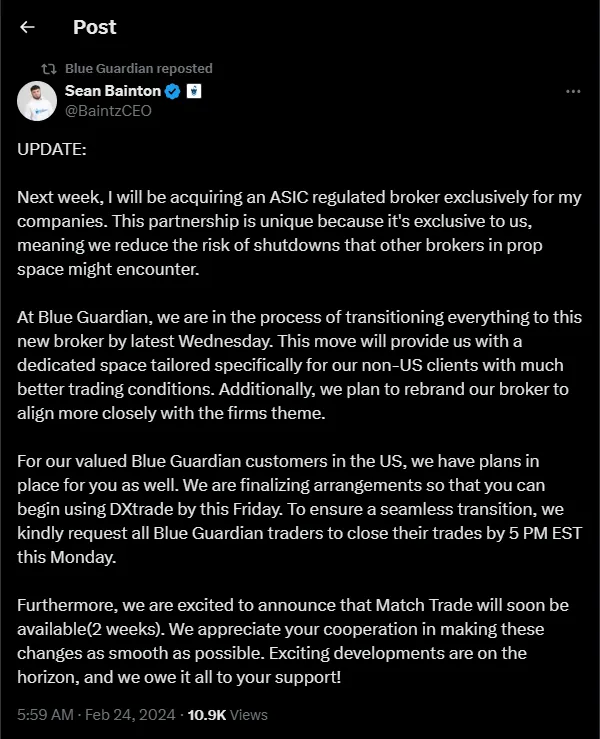Click the Views label
The height and width of the screenshot is (739, 600).
249,715
